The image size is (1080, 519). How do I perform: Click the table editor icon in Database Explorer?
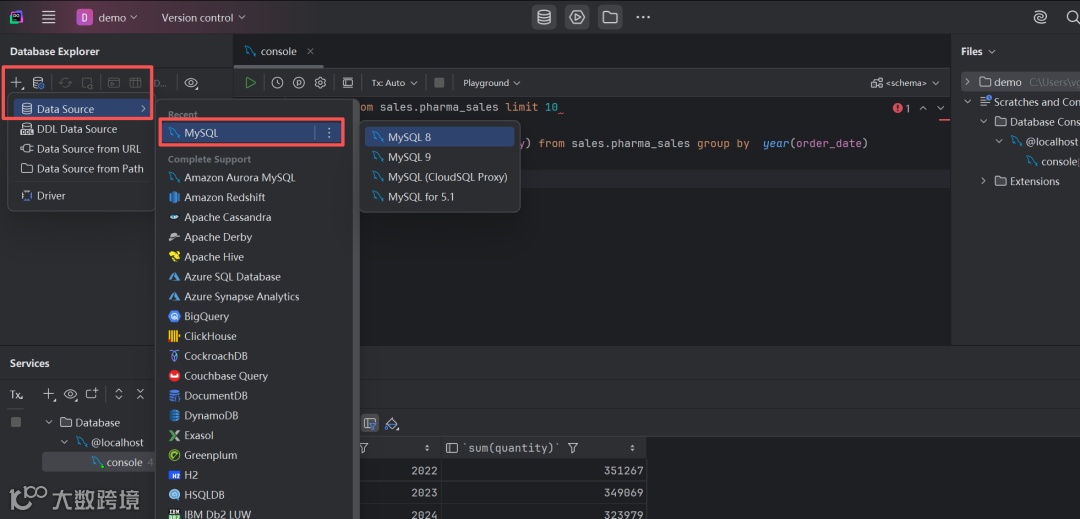[136, 83]
